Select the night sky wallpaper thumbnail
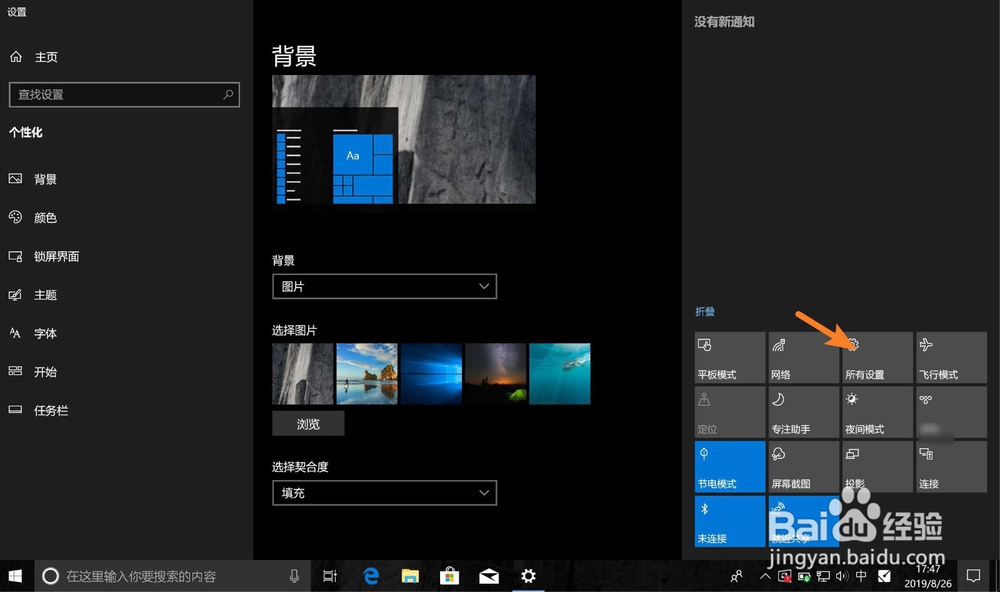This screenshot has height=592, width=1000. [x=495, y=374]
